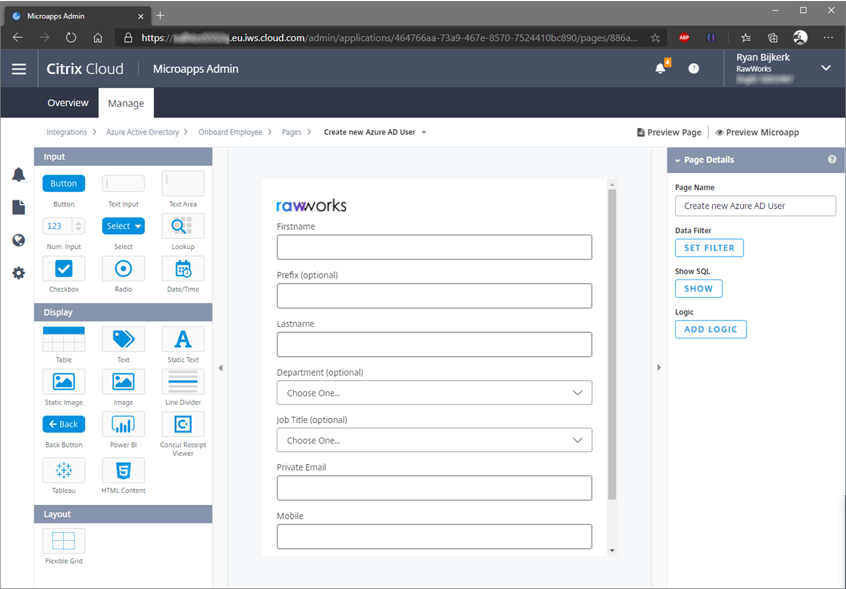This screenshot has width=846, height=589.
Task: Click the Prefix (optional) input field
Action: 434,296
